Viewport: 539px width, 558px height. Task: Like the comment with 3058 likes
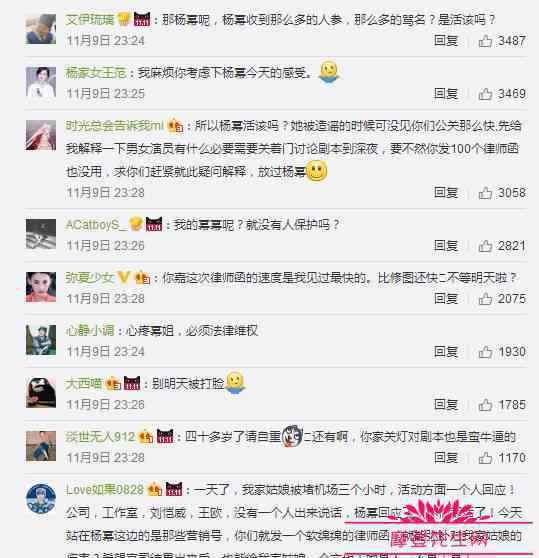[x=485, y=193]
